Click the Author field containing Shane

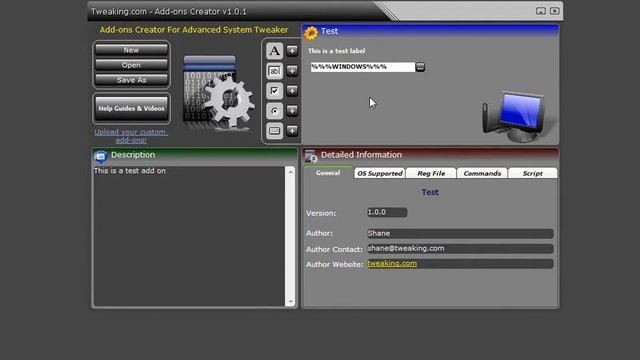[460, 233]
